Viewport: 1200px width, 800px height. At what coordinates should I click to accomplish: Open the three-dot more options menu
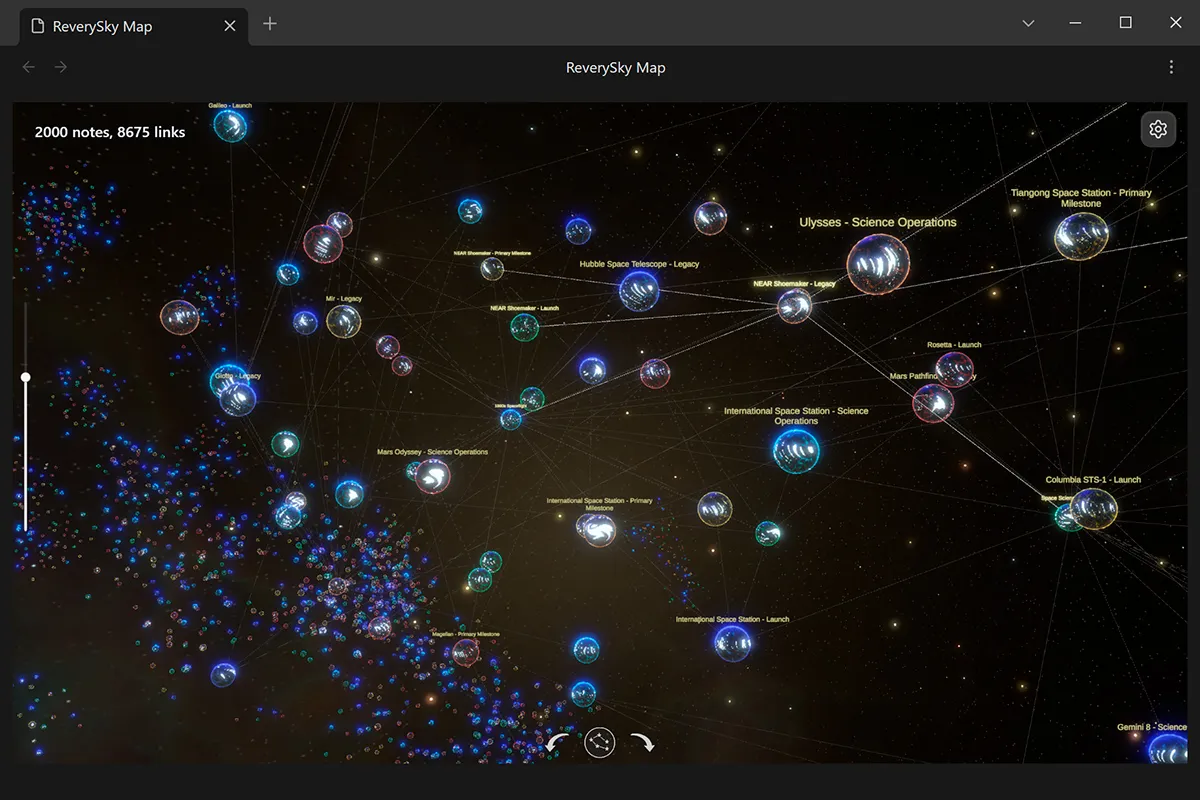coord(1171,67)
